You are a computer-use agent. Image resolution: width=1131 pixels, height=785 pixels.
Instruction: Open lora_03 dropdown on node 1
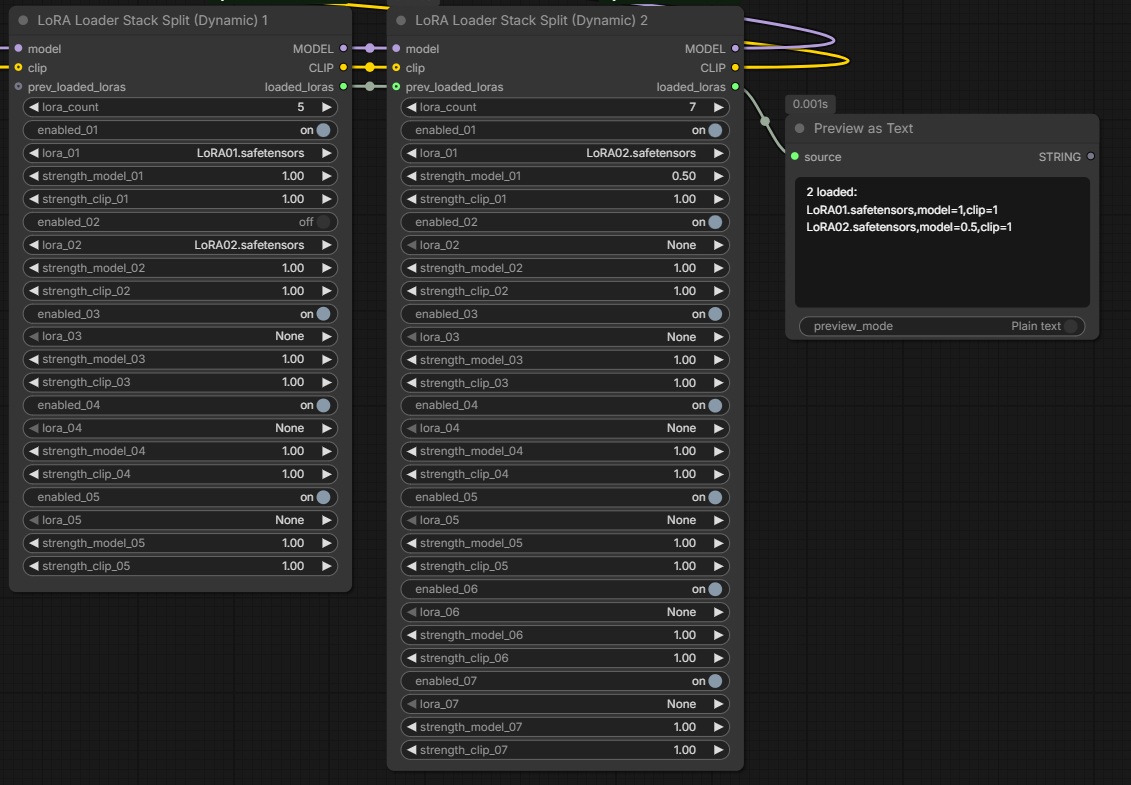coord(180,336)
